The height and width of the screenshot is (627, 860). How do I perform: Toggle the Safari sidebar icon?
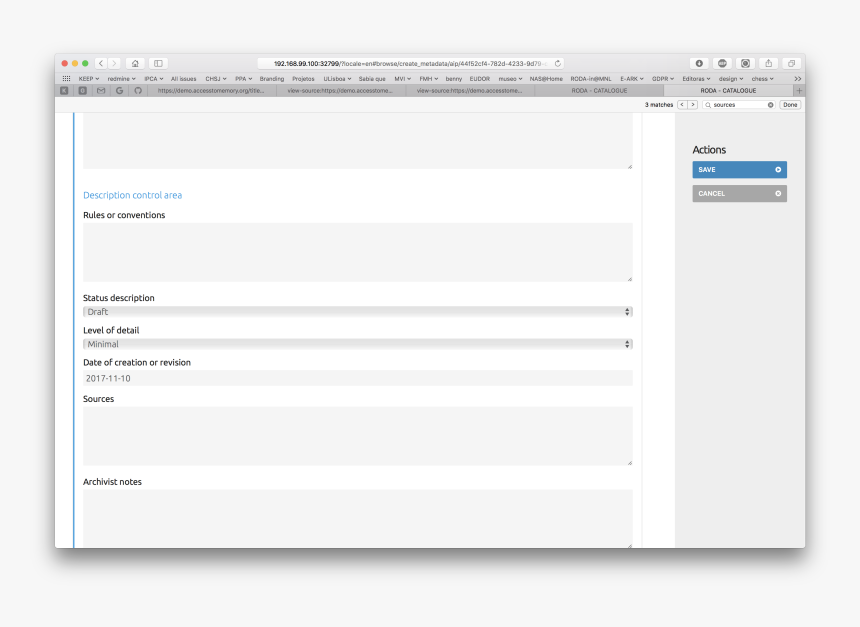(158, 63)
